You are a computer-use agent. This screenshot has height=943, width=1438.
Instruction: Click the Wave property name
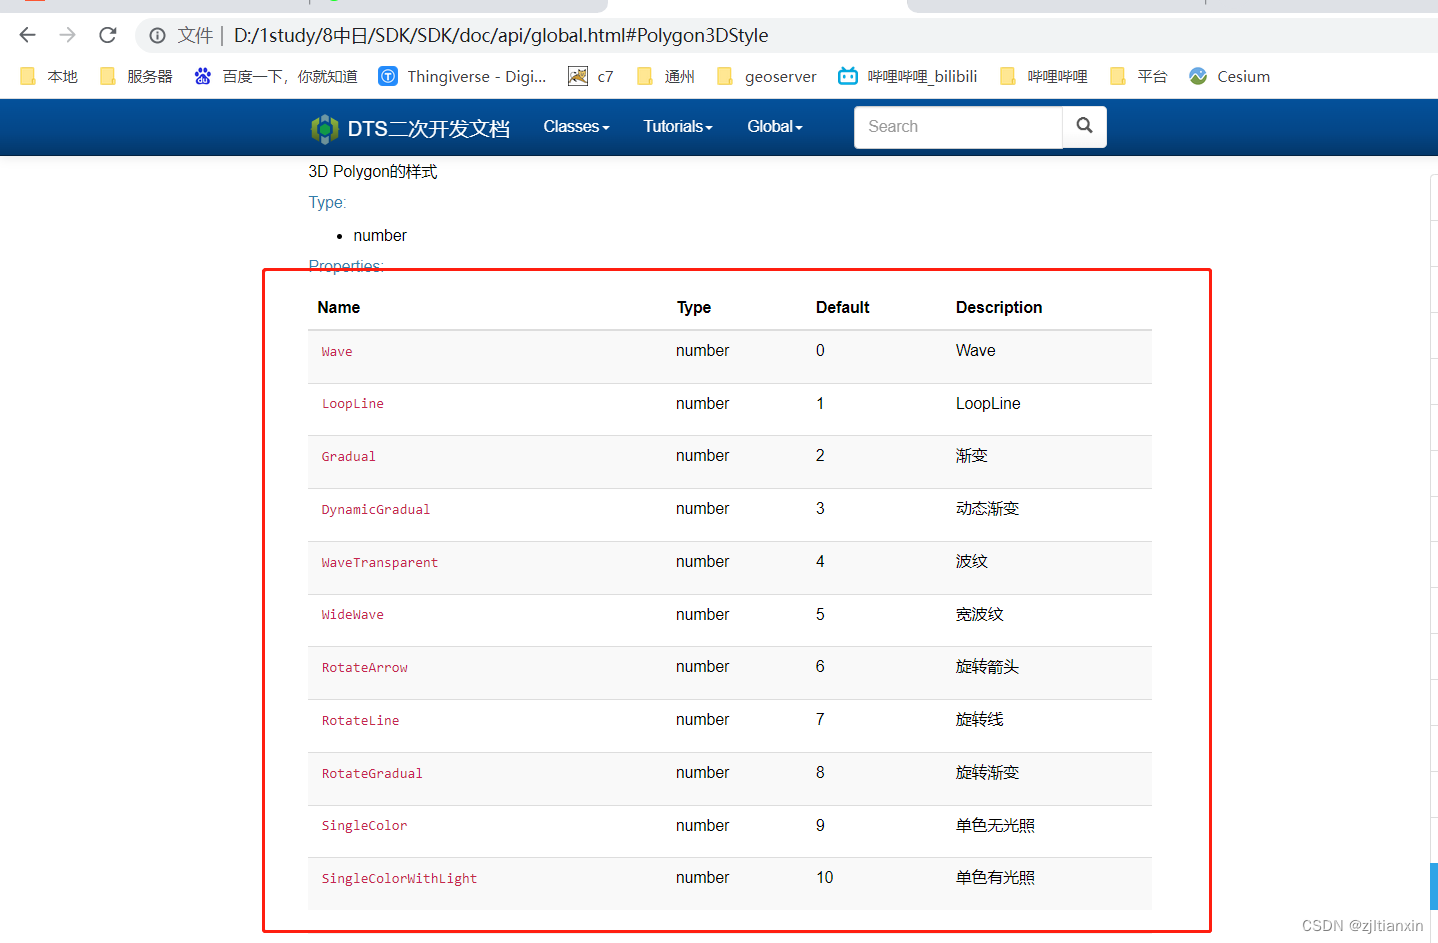pos(337,352)
